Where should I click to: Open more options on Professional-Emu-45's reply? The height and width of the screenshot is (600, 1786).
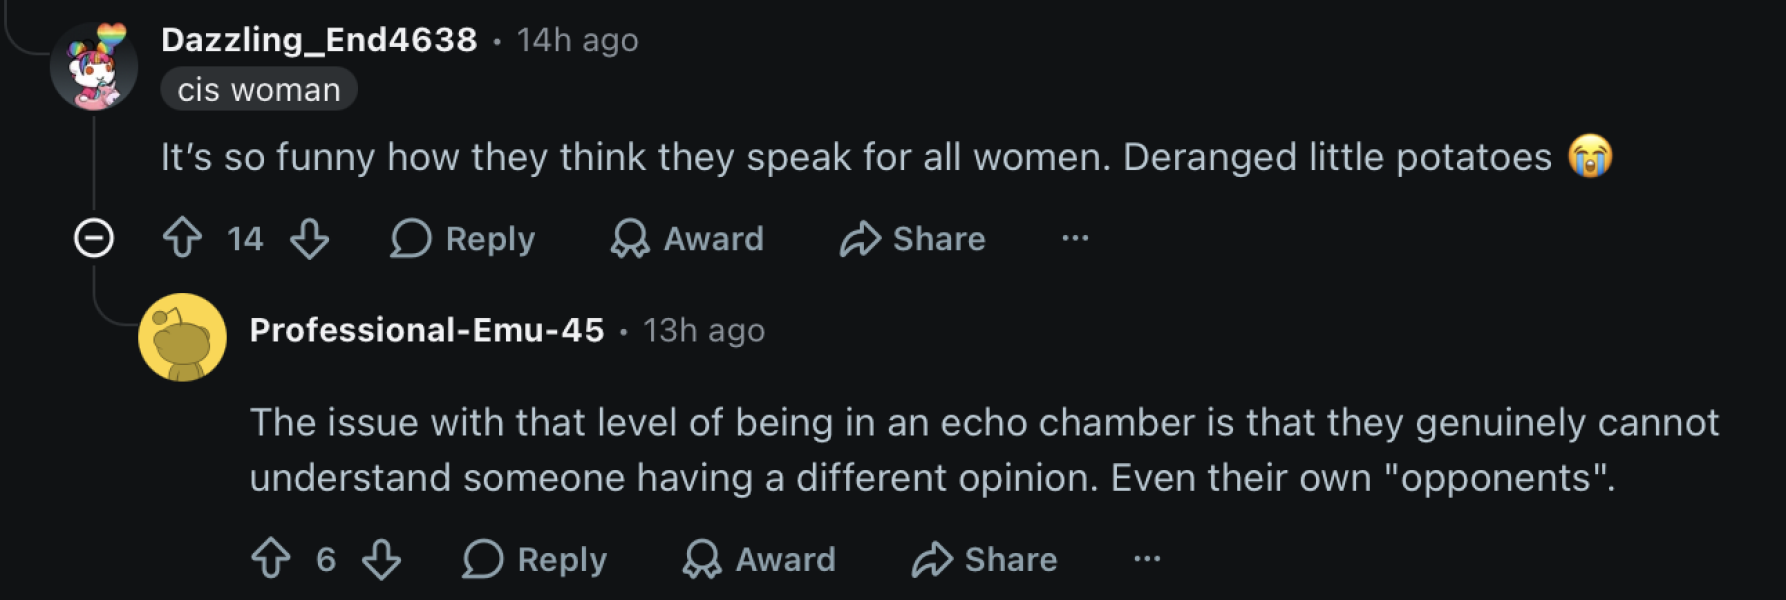[1147, 558]
